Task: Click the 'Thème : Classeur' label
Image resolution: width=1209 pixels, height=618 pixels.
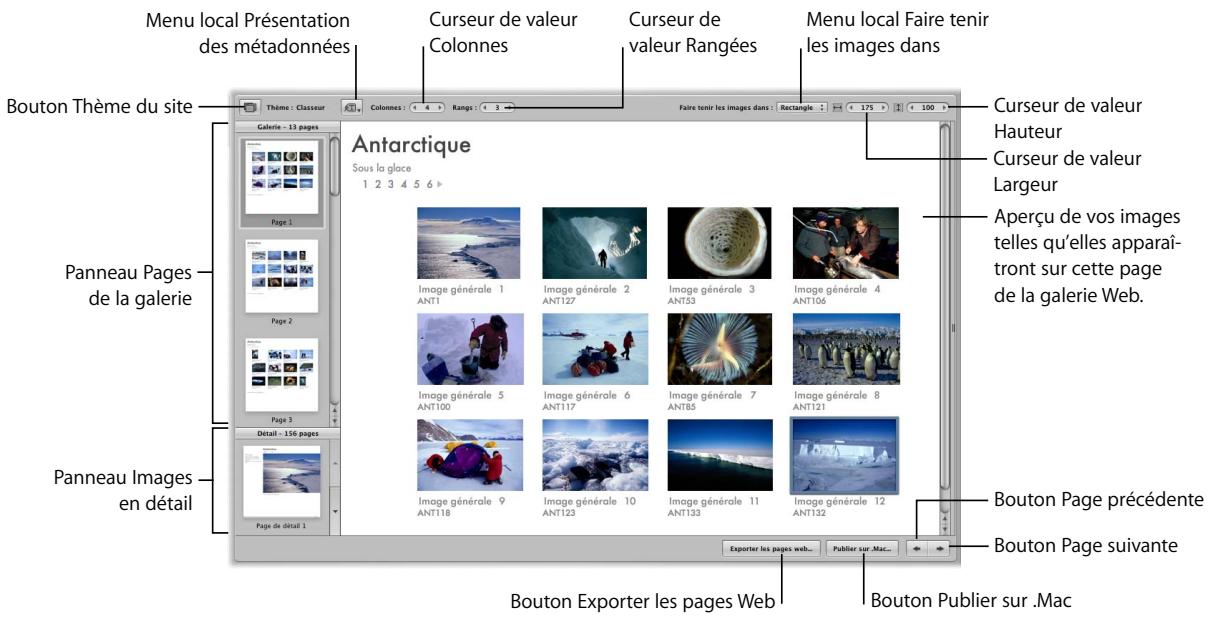Action: [x=295, y=106]
